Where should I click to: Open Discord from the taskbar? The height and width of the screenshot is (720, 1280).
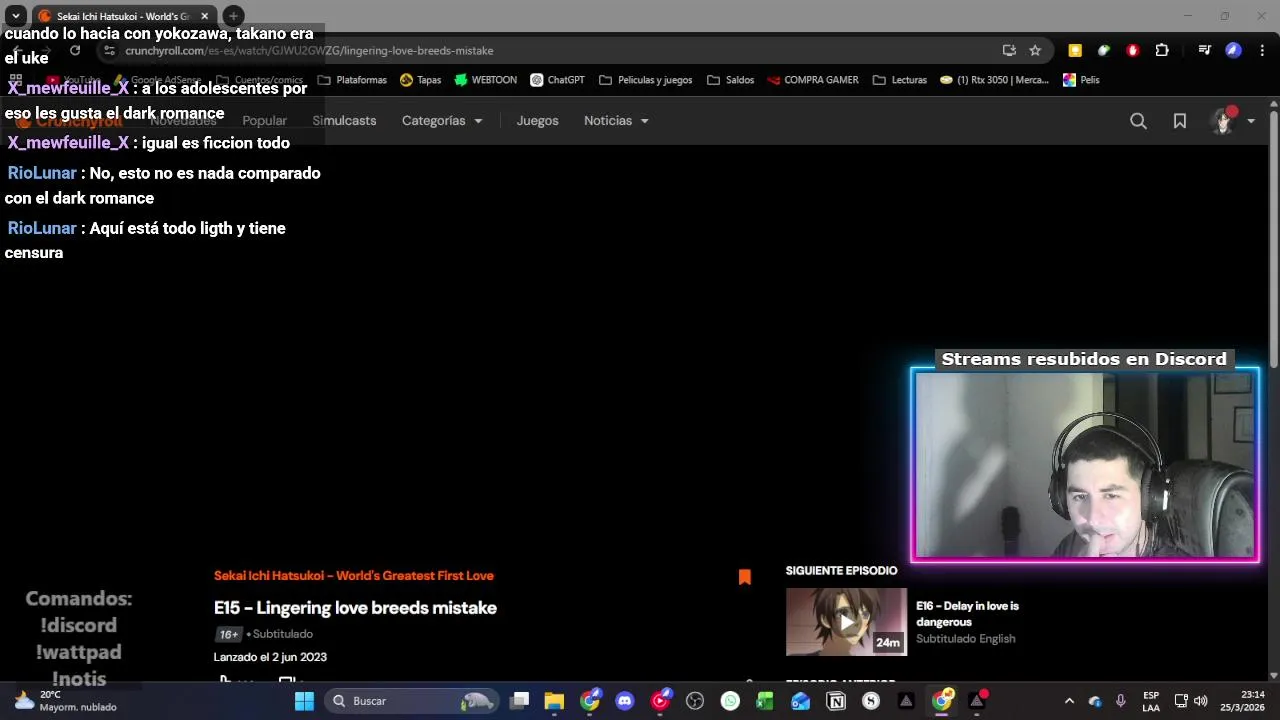pyautogui.click(x=625, y=701)
